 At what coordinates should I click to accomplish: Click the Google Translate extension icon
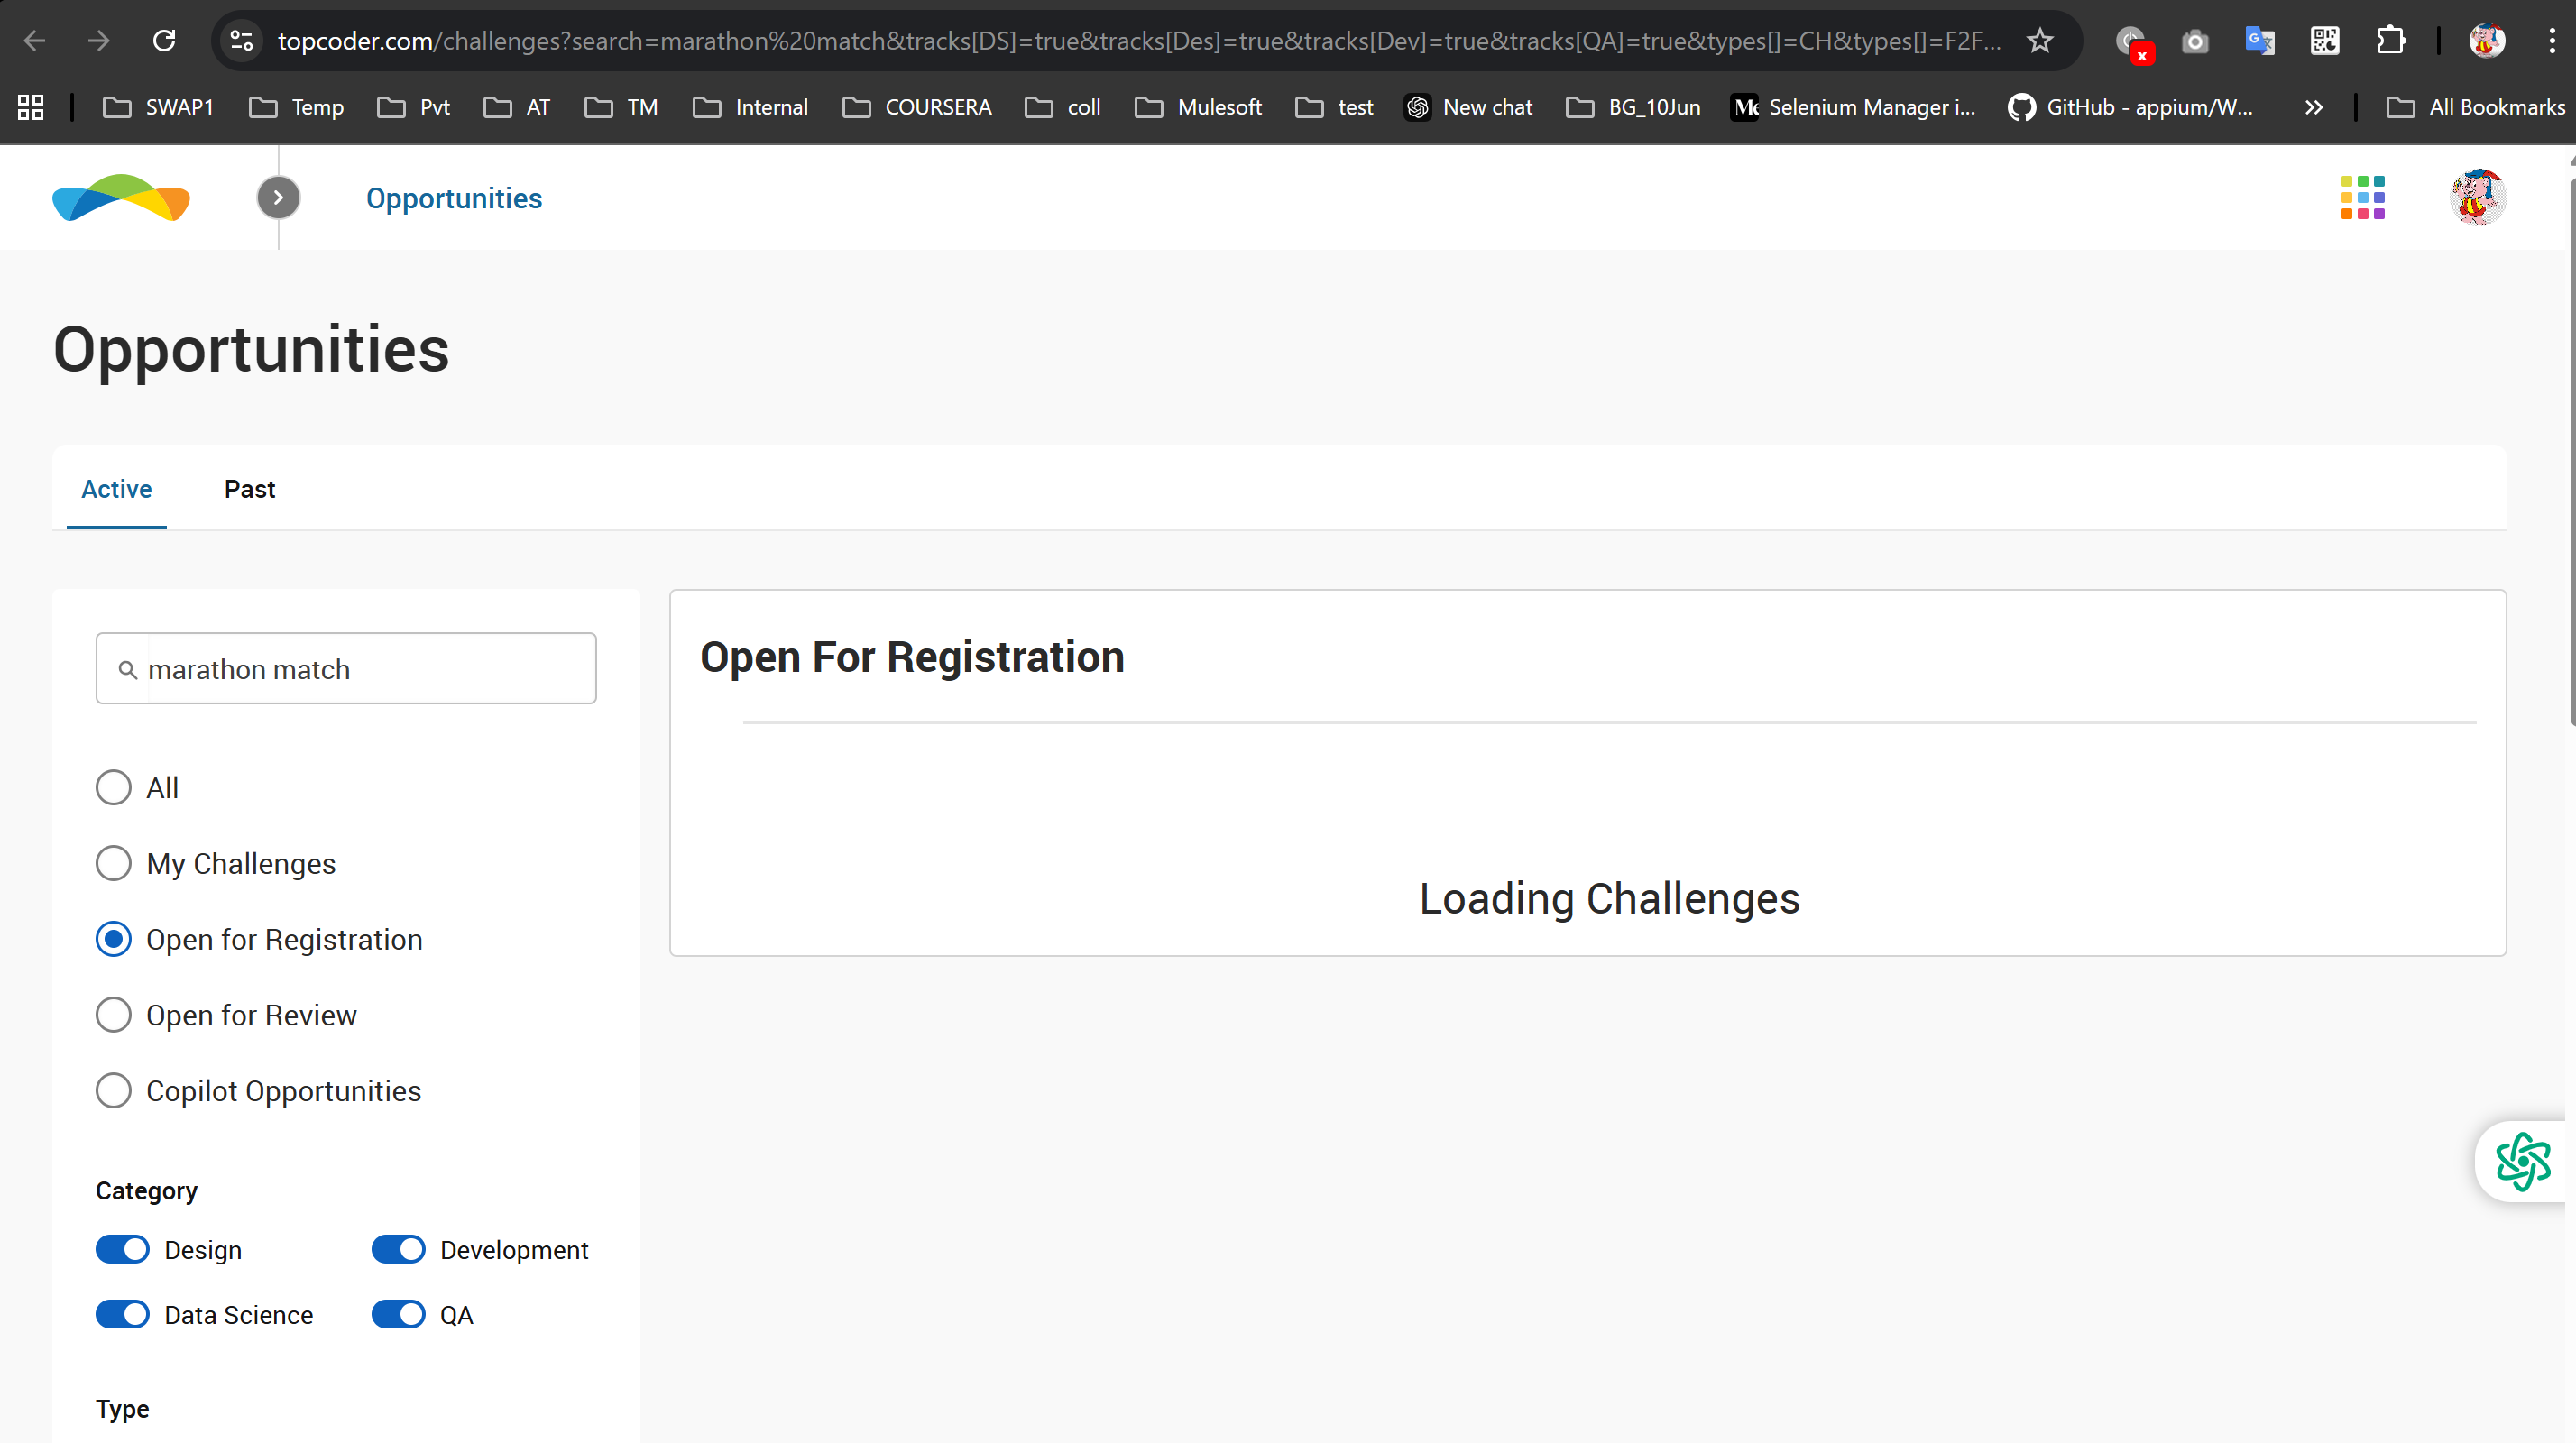click(2259, 41)
